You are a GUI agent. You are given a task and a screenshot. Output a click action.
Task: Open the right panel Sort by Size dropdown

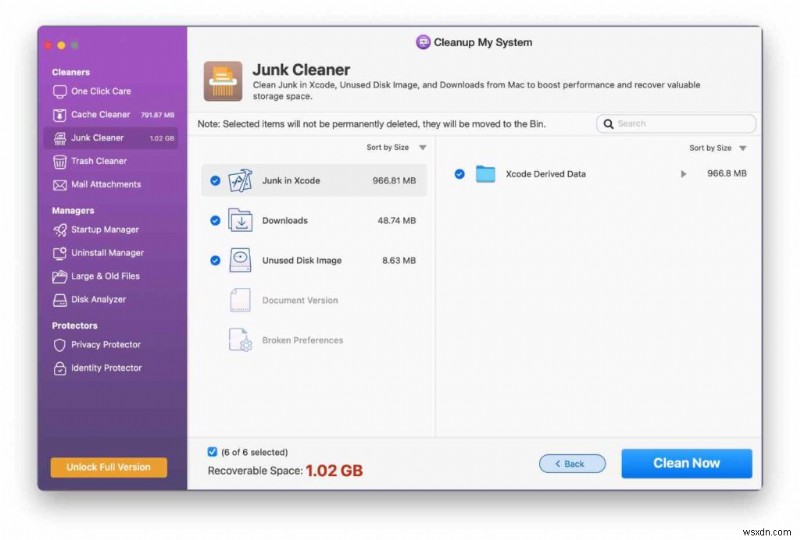[718, 148]
